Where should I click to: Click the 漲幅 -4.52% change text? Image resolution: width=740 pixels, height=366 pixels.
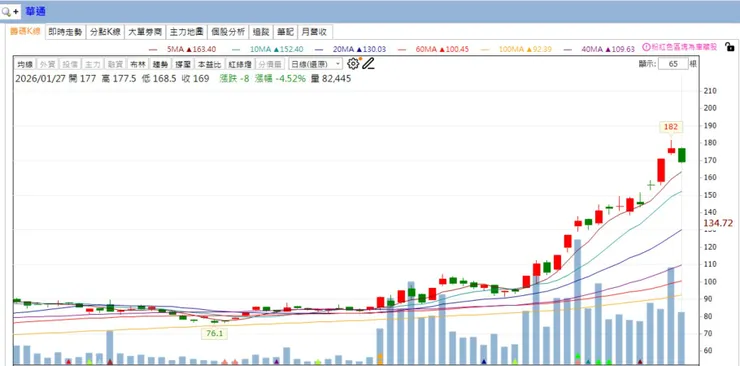tap(281, 79)
